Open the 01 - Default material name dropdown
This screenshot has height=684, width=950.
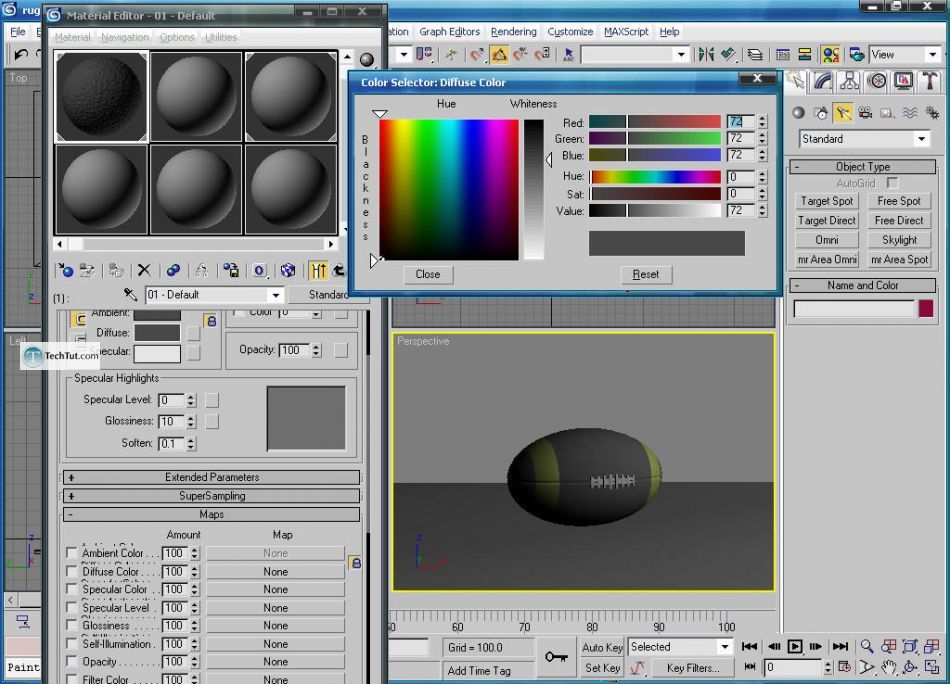(x=276, y=295)
